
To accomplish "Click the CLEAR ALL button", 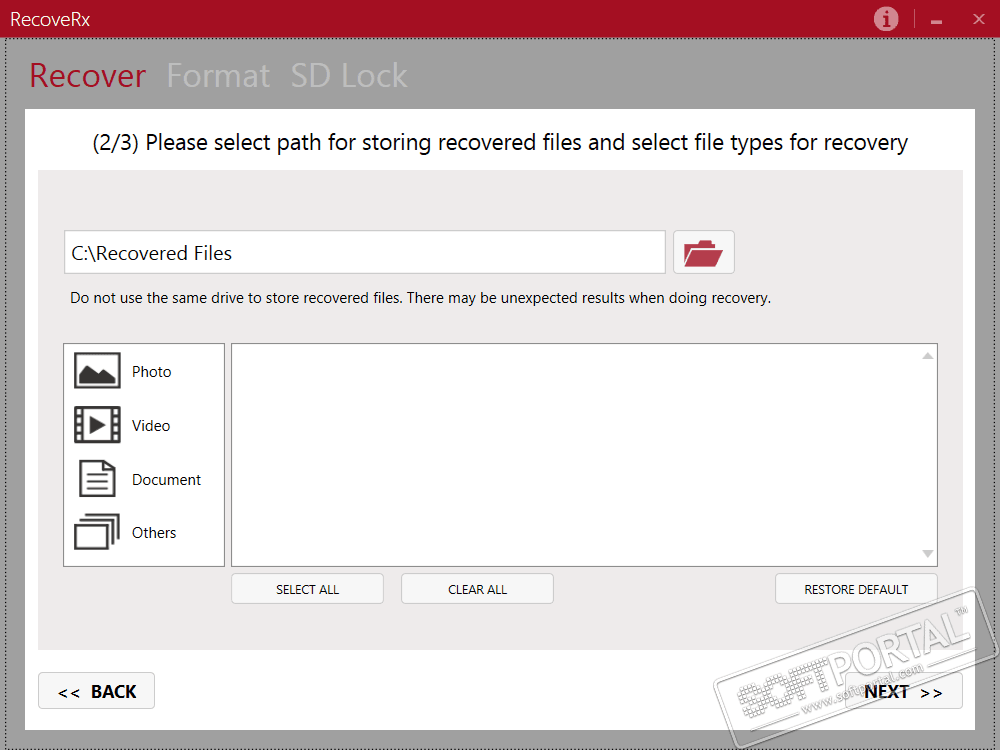I will 477,589.
